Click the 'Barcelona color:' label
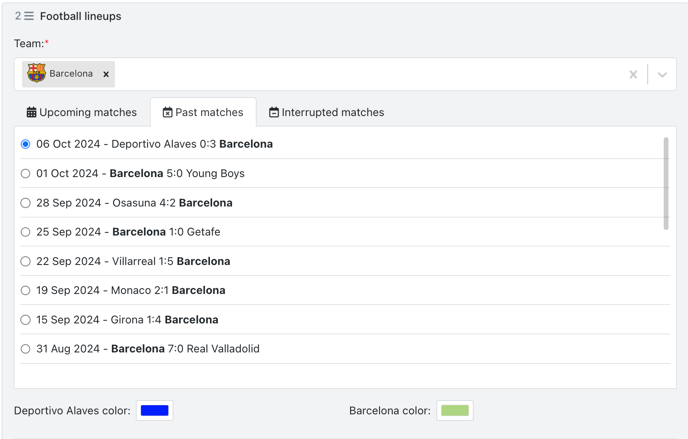 pos(390,410)
